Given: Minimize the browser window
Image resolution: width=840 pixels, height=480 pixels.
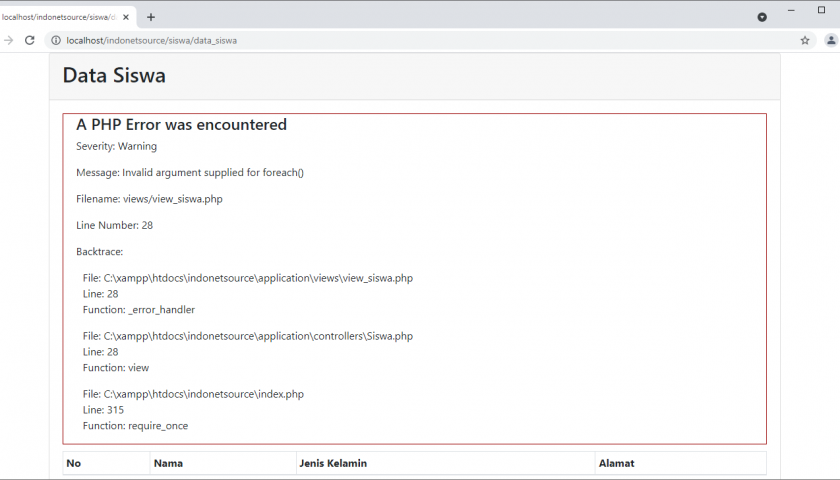Looking at the screenshot, I should point(791,10).
